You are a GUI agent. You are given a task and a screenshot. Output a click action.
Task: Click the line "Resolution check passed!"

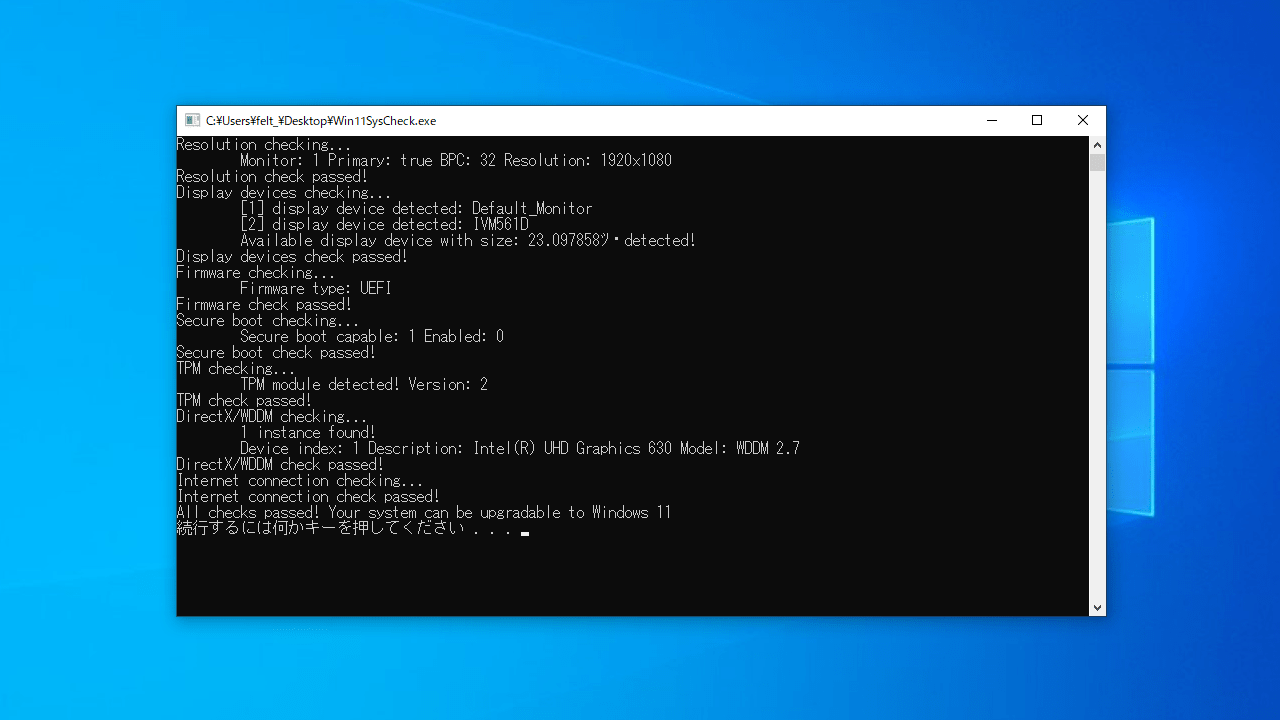pos(272,176)
